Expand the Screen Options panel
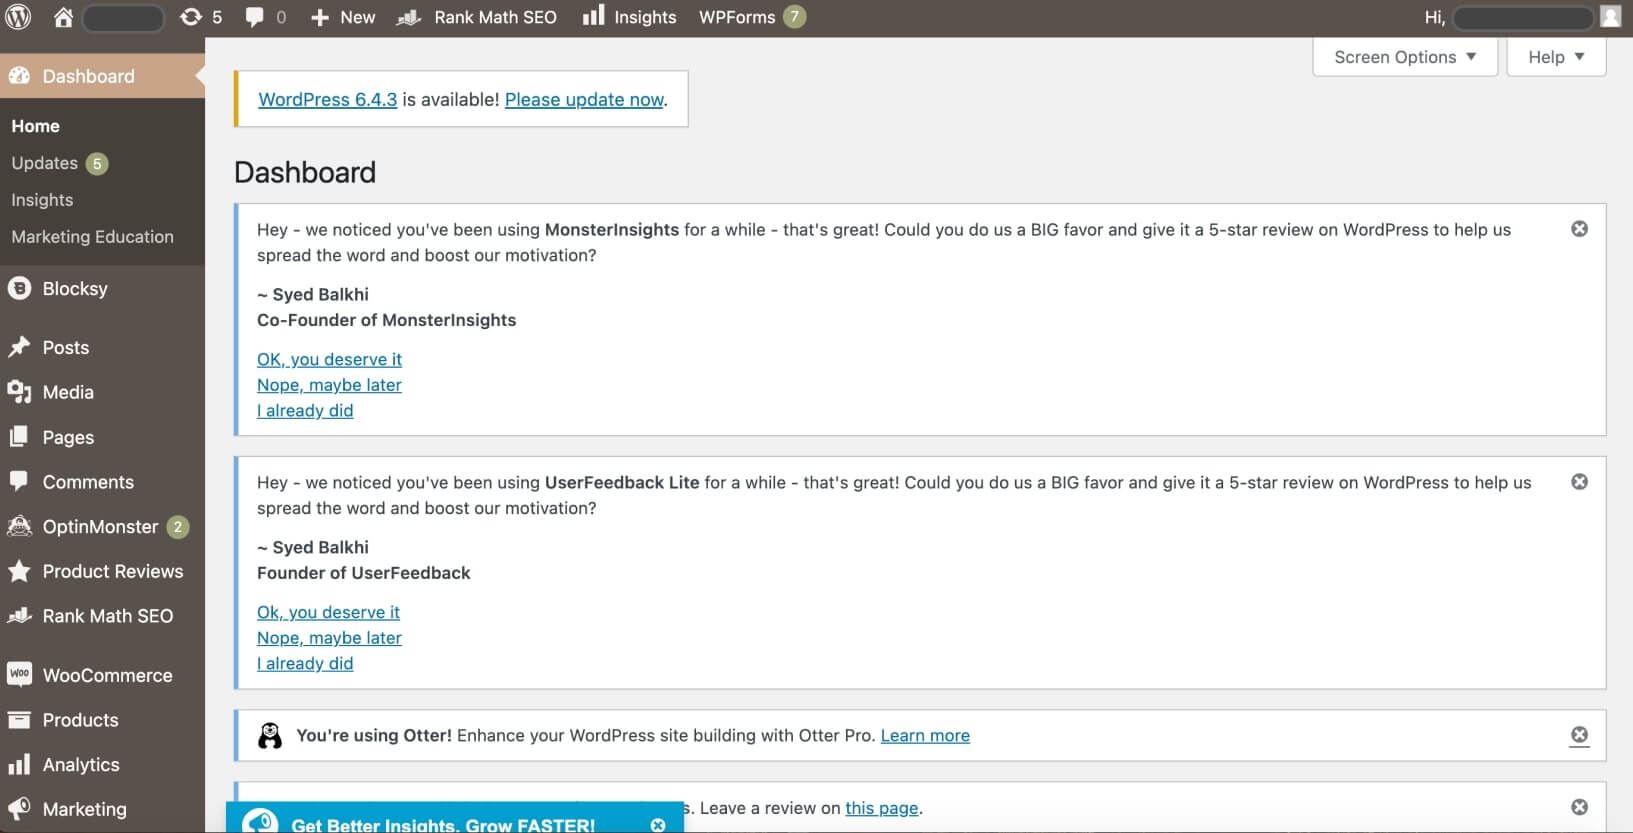 point(1405,57)
